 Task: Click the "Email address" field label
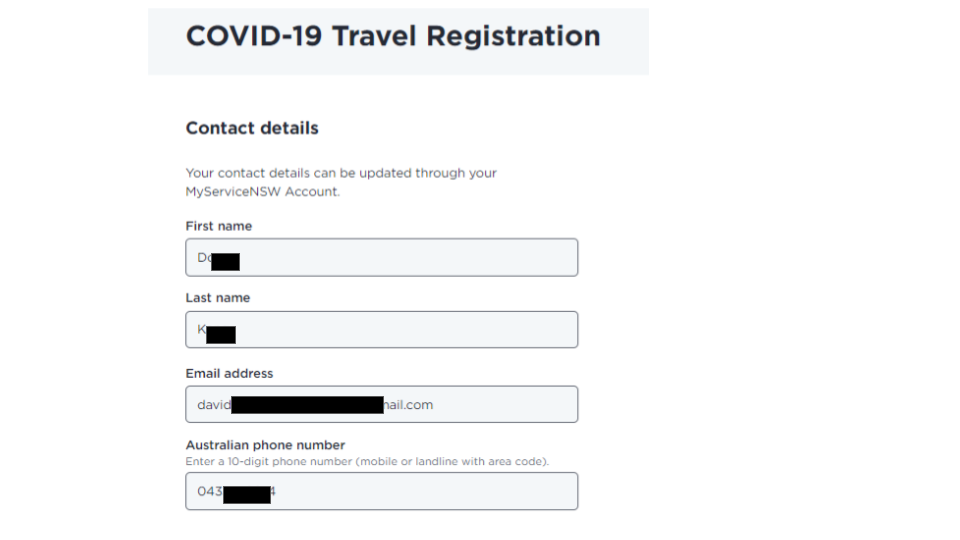[x=229, y=373]
